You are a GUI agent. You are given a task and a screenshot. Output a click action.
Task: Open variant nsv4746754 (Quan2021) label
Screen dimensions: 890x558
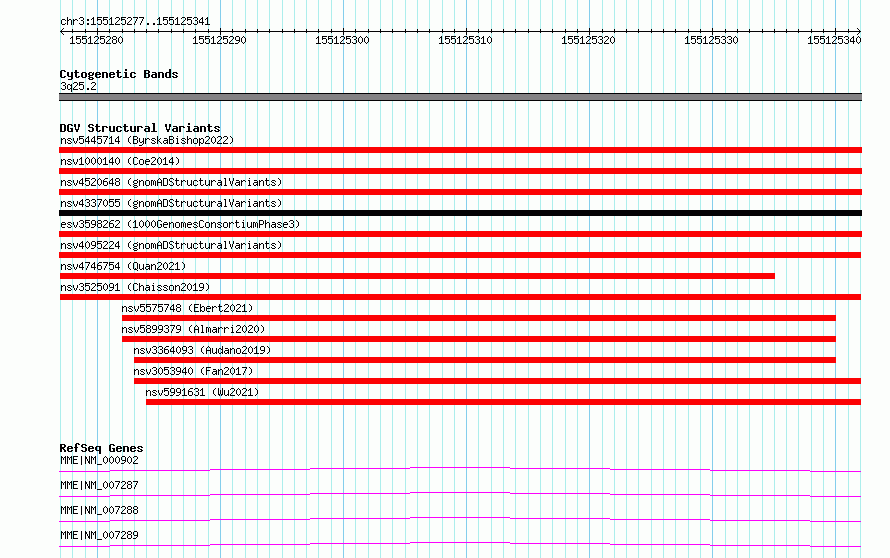[x=123, y=266]
